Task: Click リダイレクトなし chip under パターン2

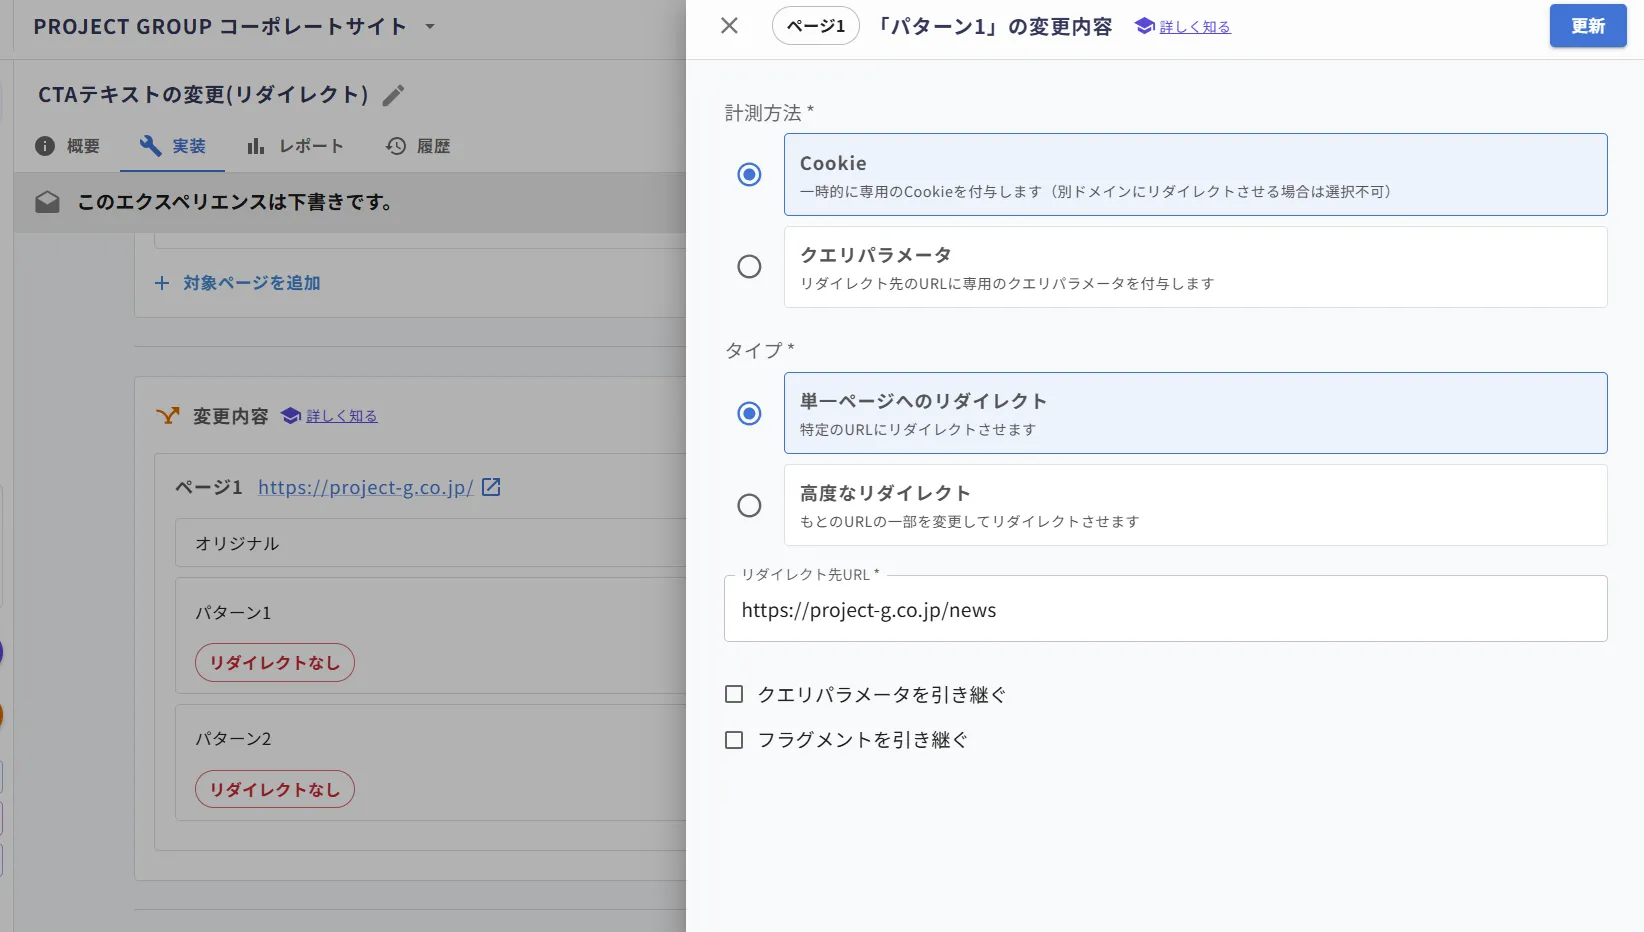Action: click(275, 789)
